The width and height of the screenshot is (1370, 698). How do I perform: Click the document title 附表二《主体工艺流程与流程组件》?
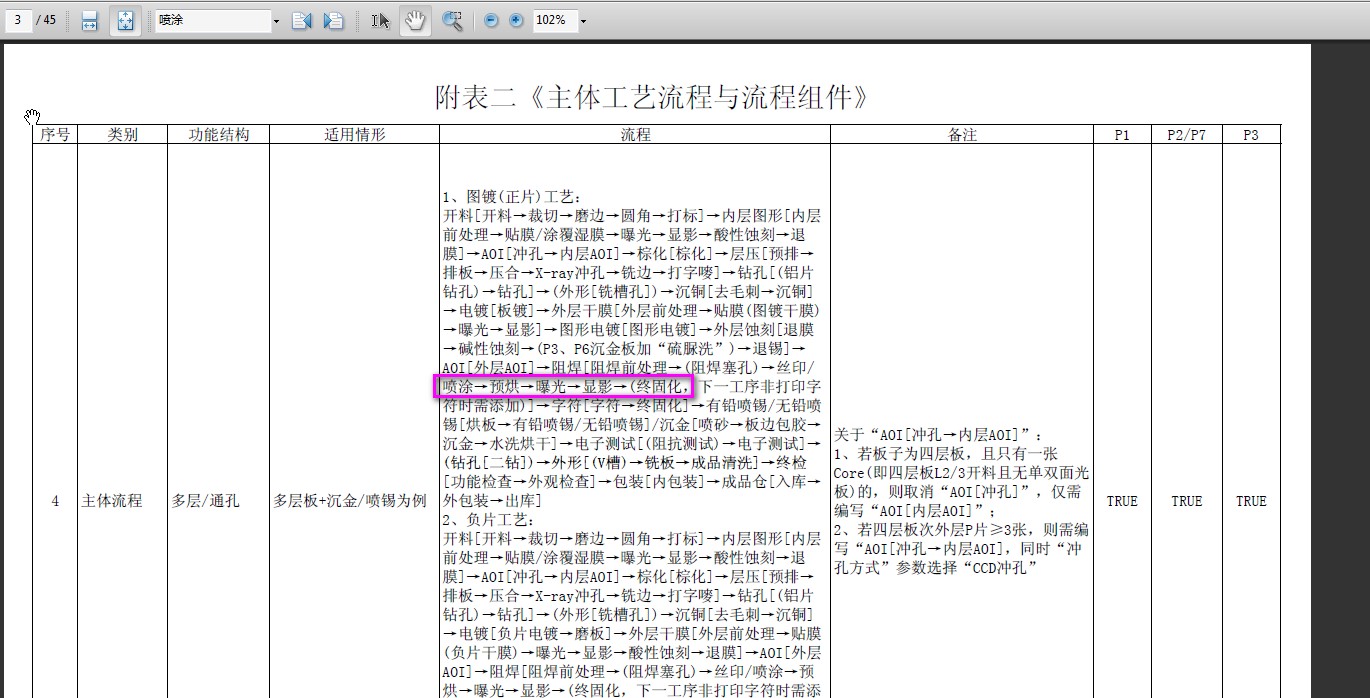point(651,97)
